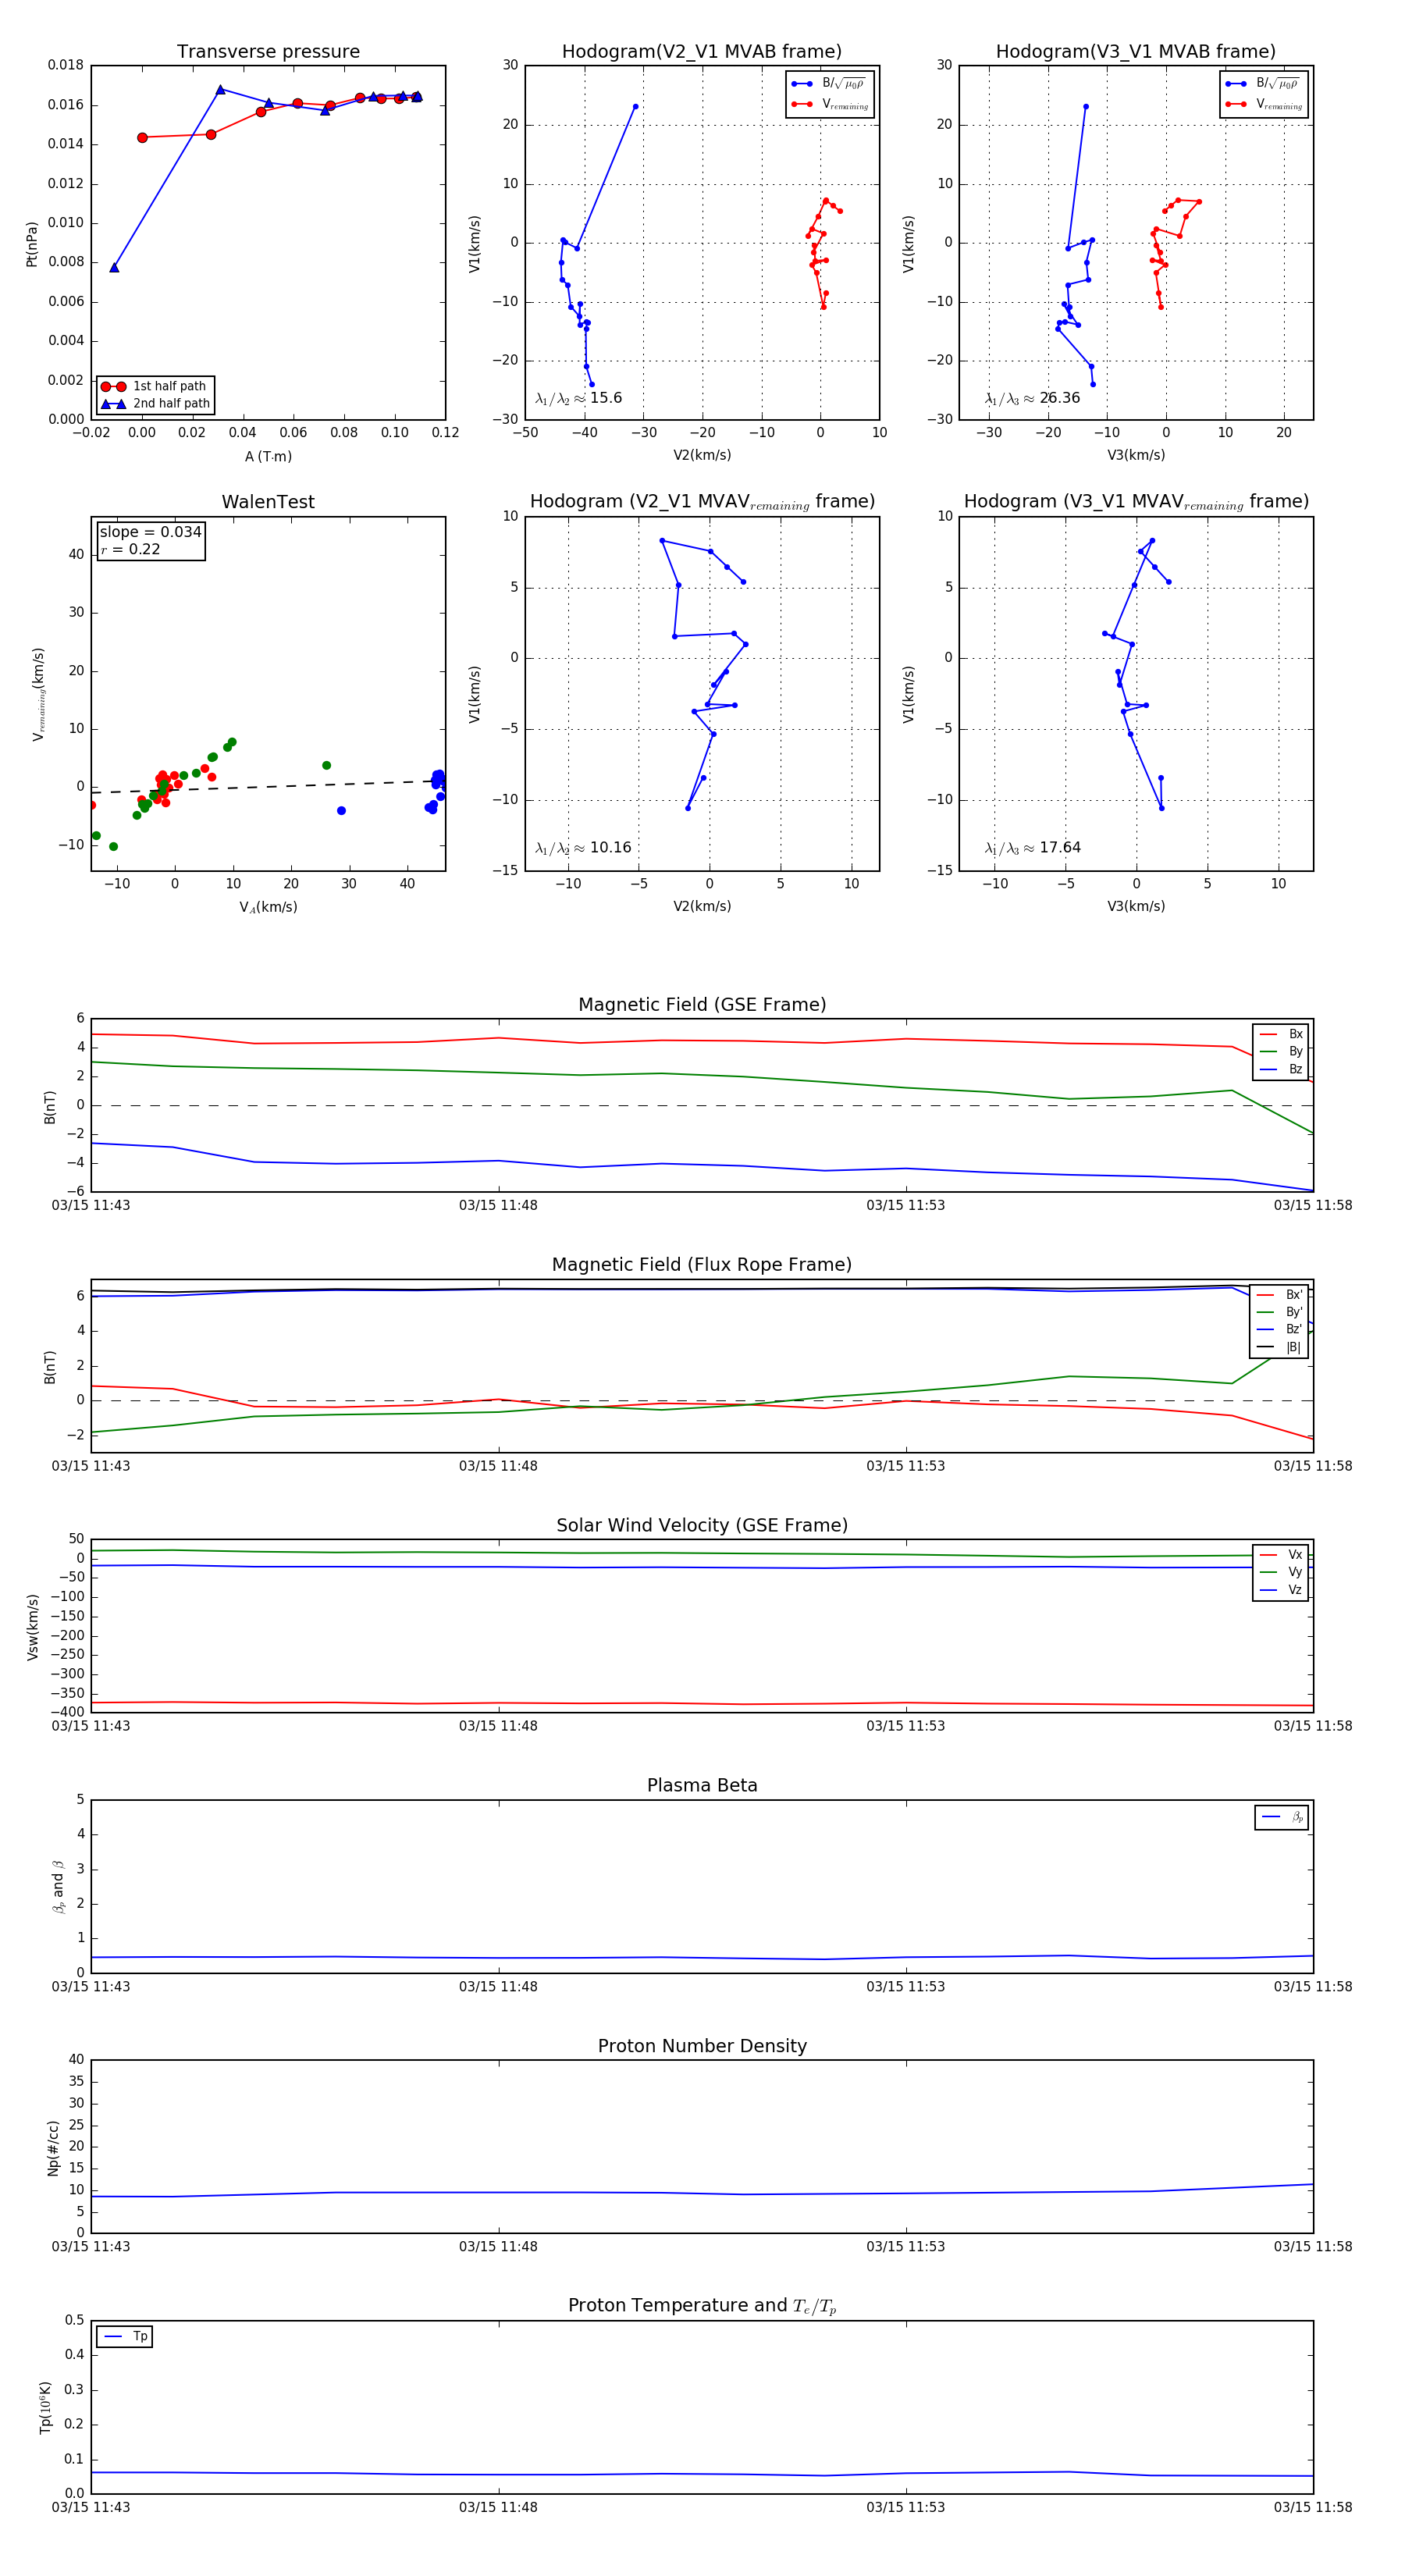Select 'Magnetic Field (Flux Rope Frame)' title
1405x2576 pixels.
(702, 1265)
